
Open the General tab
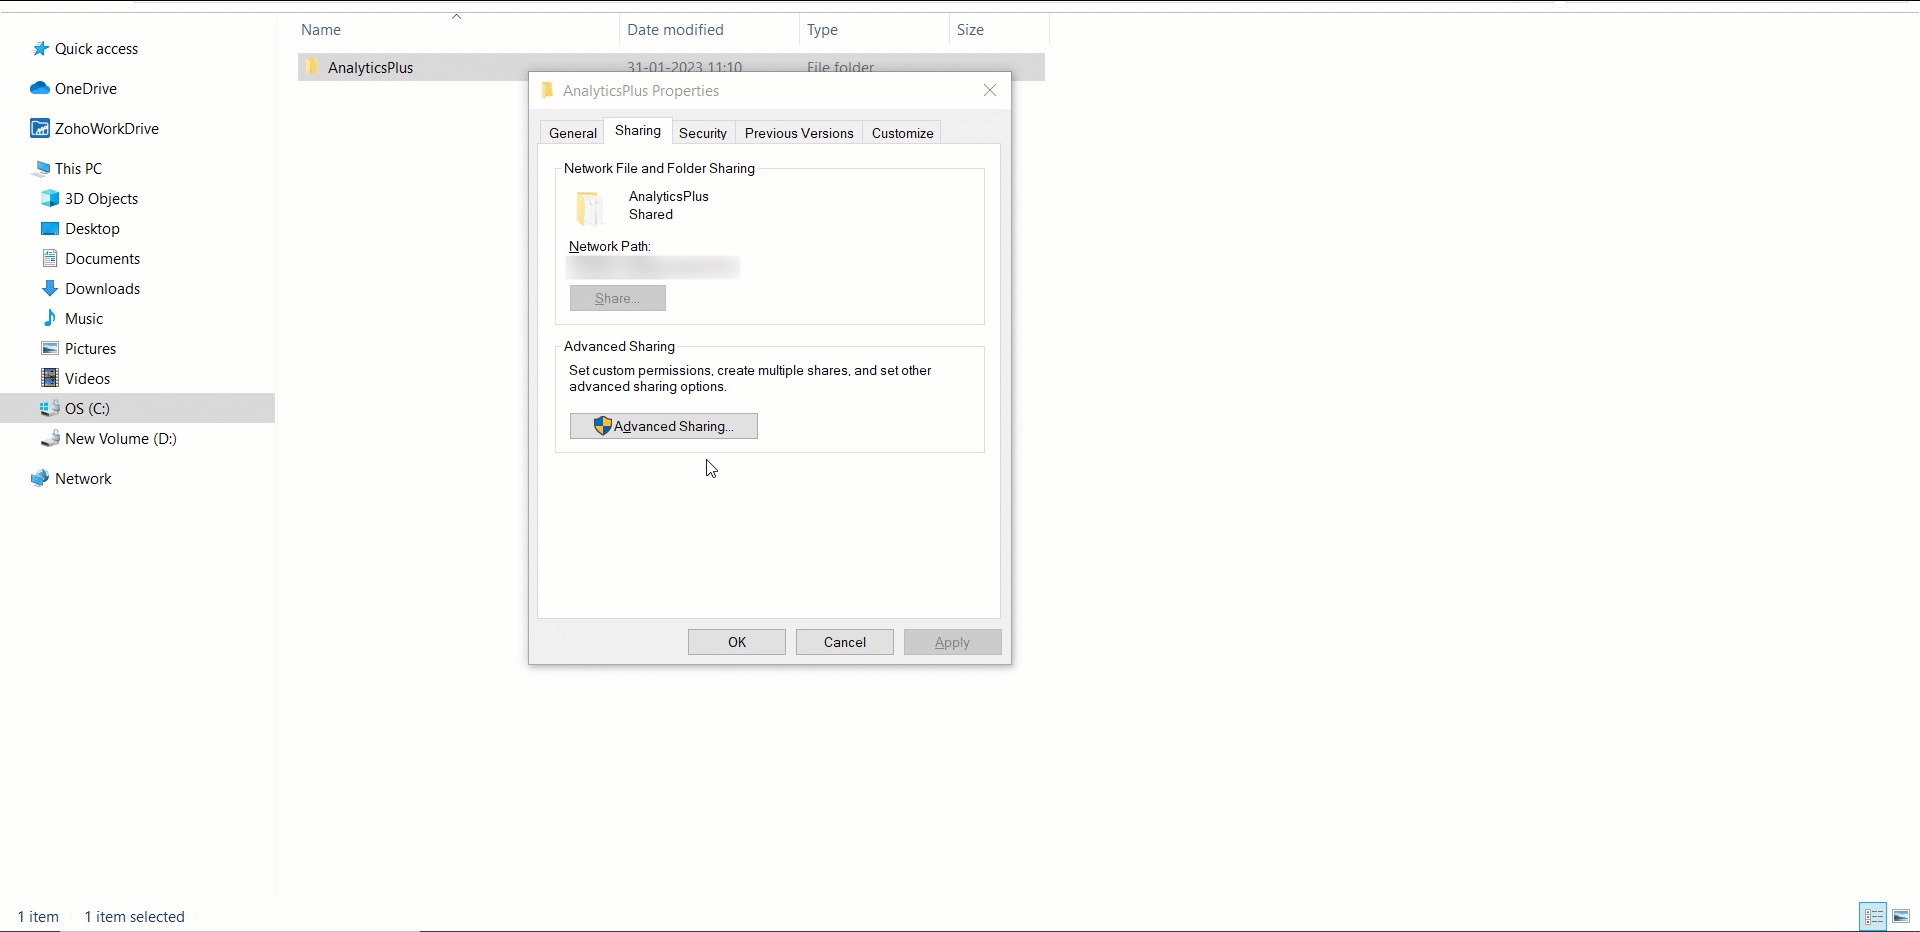pos(573,133)
